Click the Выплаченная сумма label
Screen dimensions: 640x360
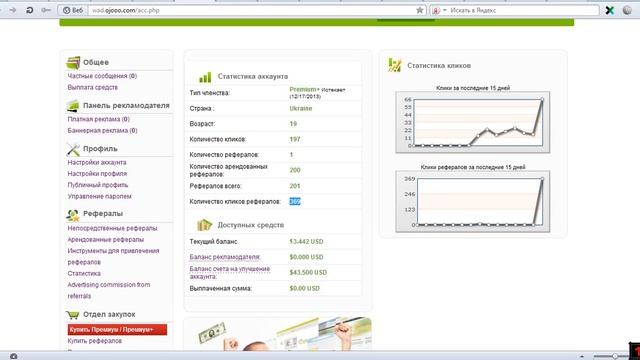tap(220, 289)
